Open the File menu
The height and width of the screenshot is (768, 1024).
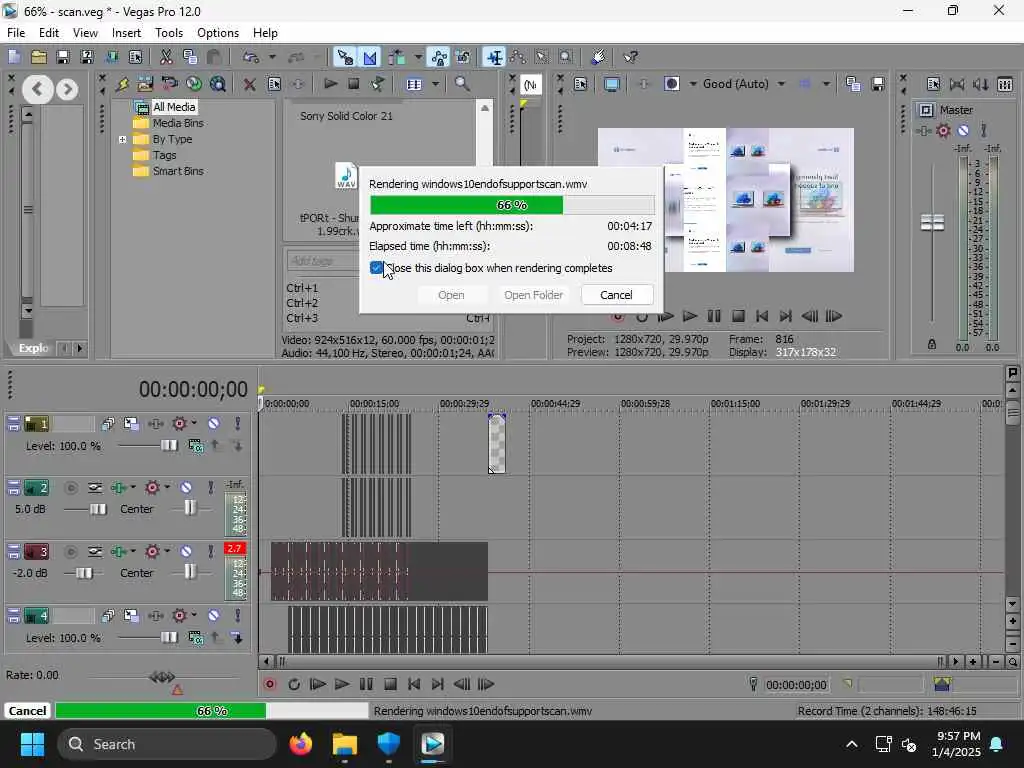16,33
